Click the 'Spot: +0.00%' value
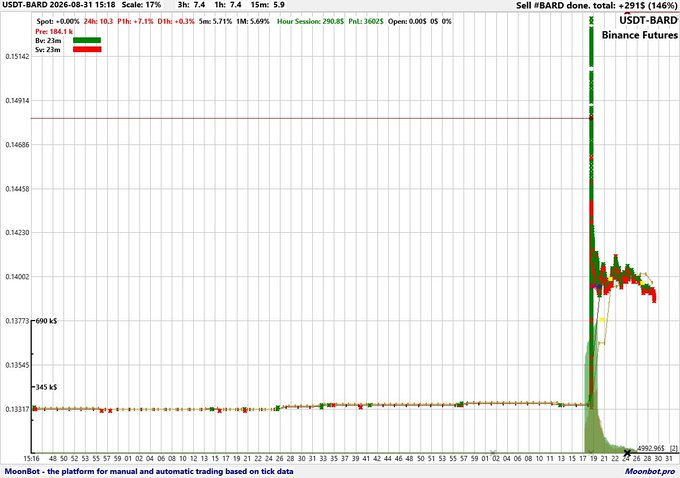 (58, 21)
